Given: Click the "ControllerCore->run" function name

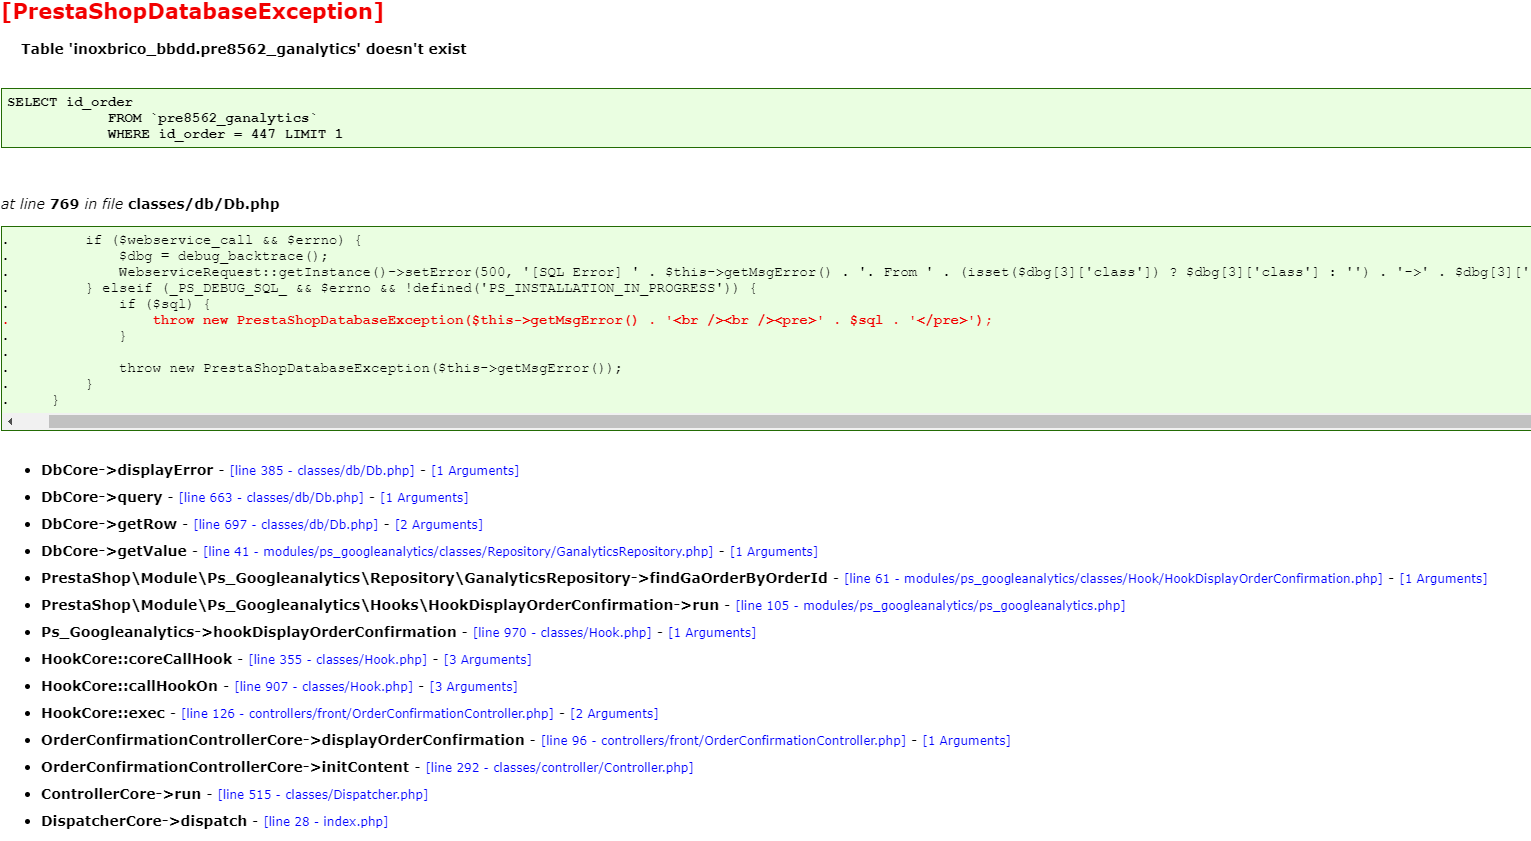Looking at the screenshot, I should tap(121, 794).
